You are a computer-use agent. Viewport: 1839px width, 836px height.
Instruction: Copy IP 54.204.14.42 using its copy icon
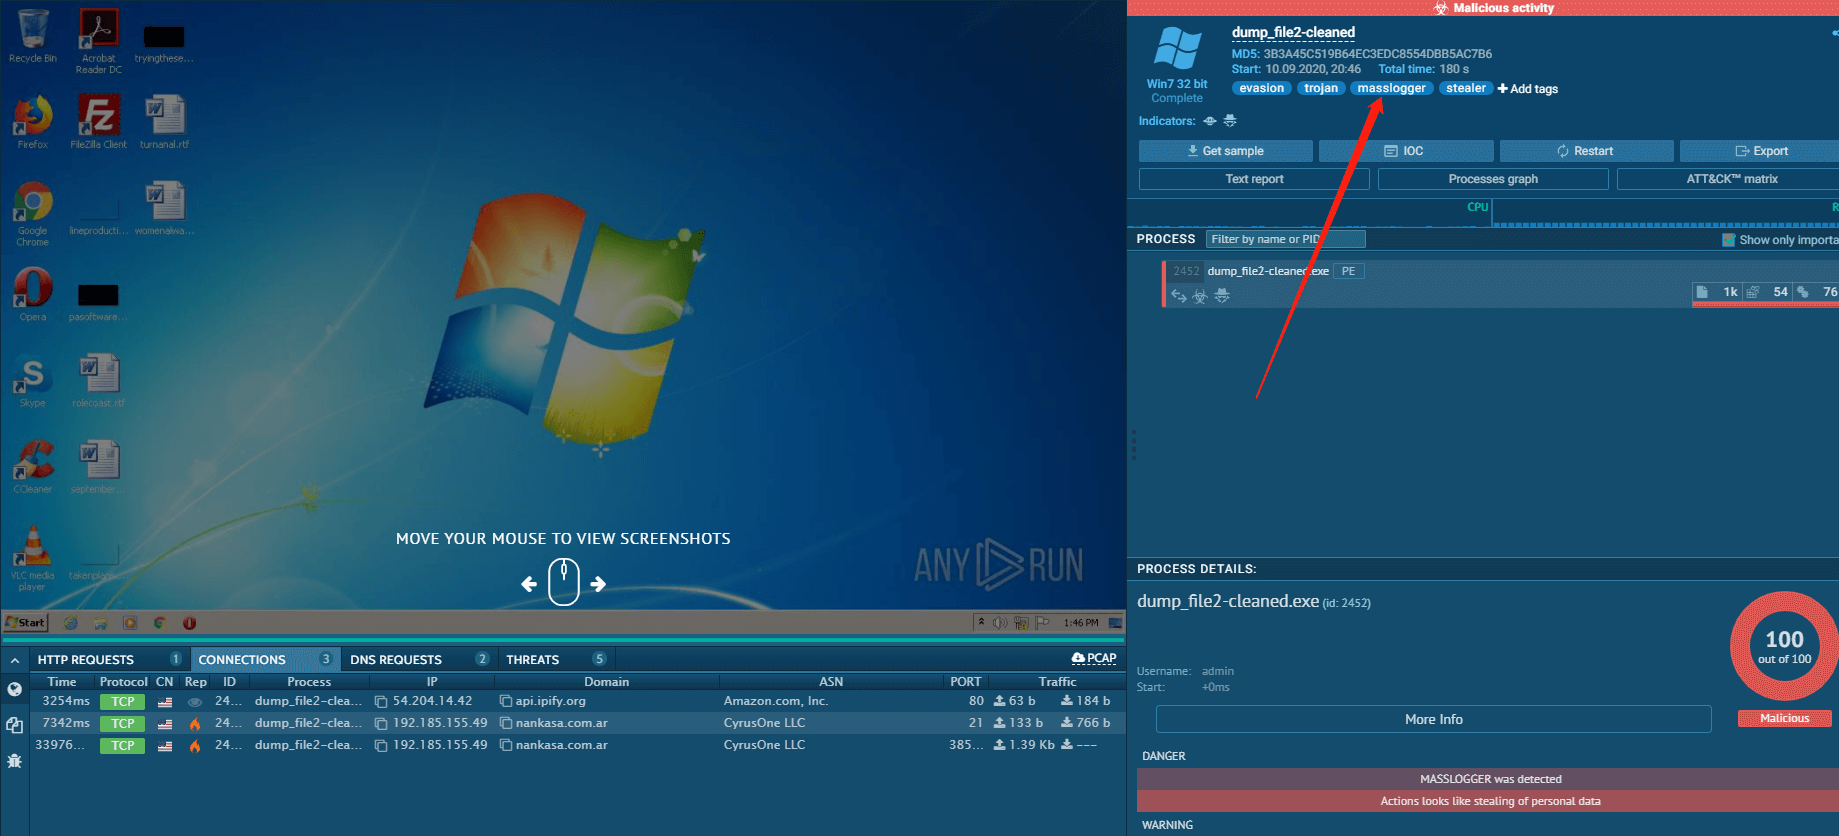pyautogui.click(x=381, y=702)
